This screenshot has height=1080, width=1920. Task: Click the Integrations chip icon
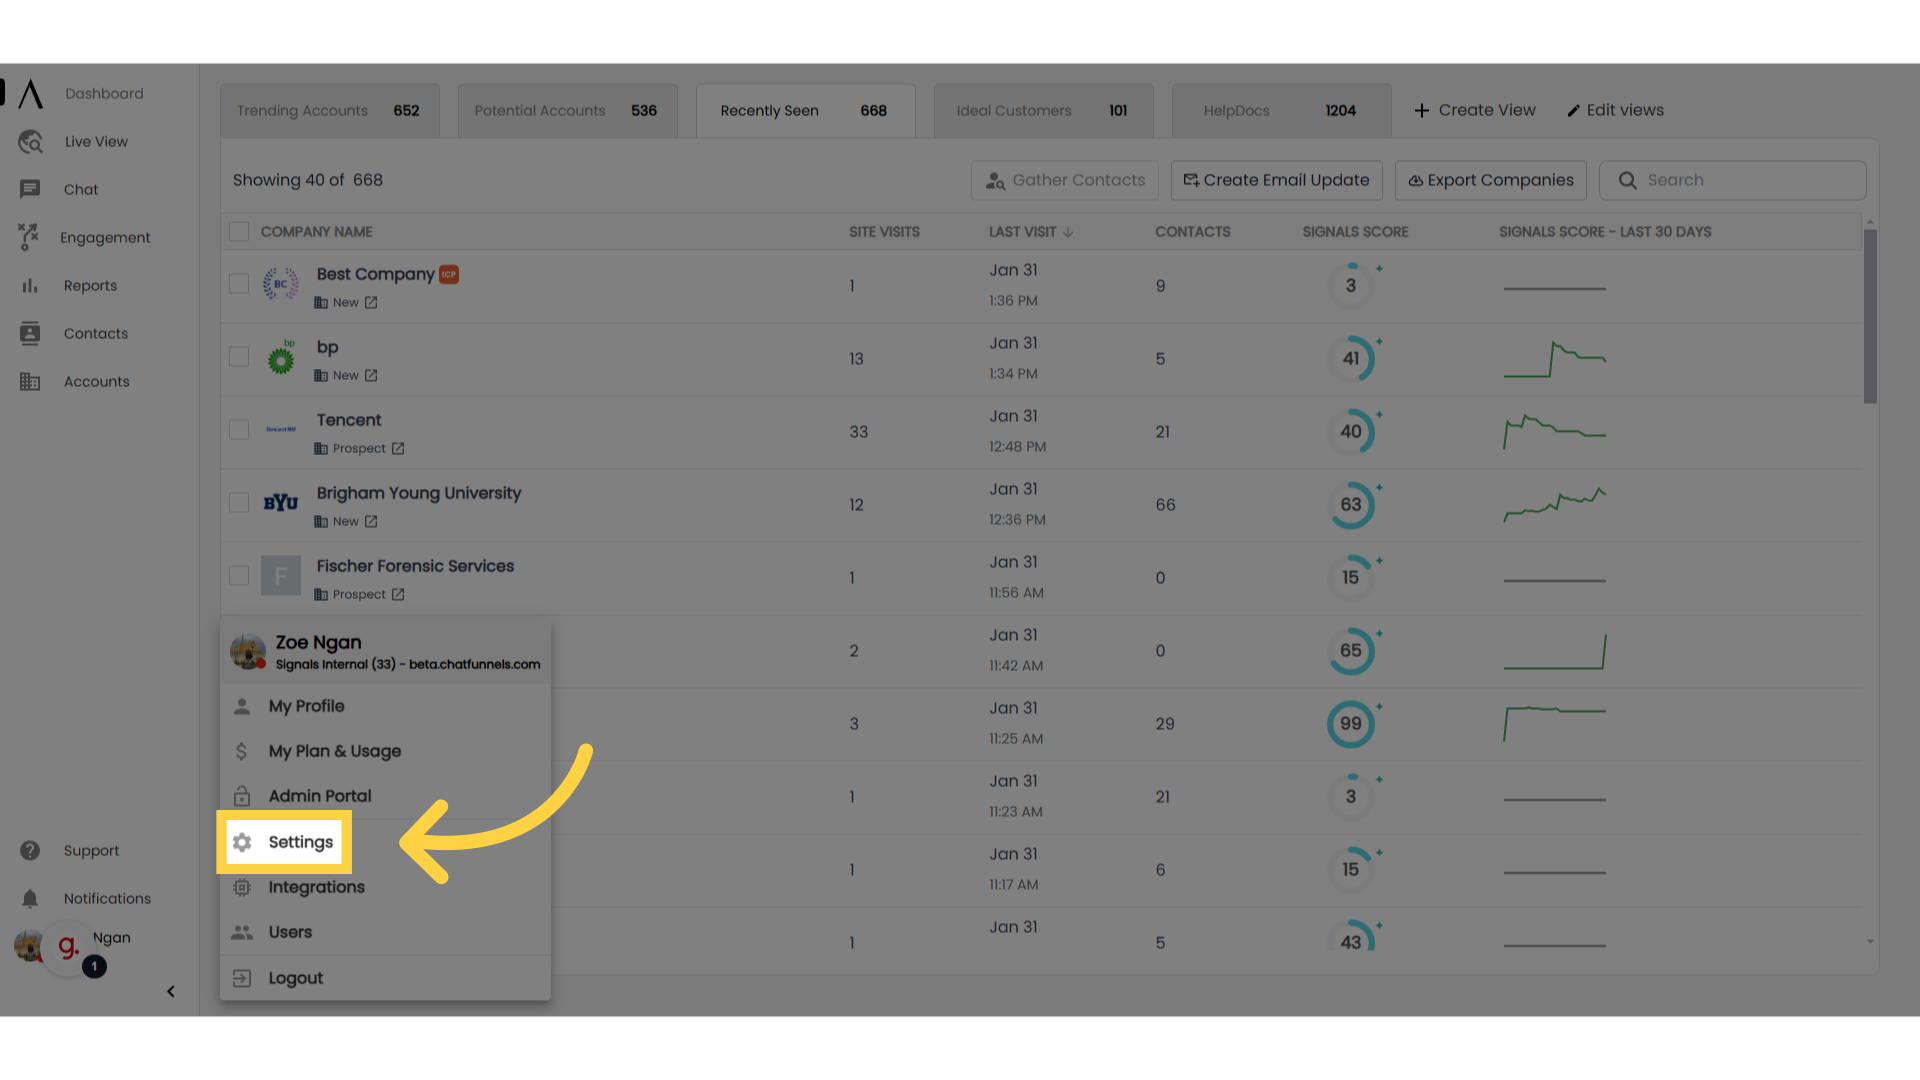[242, 887]
